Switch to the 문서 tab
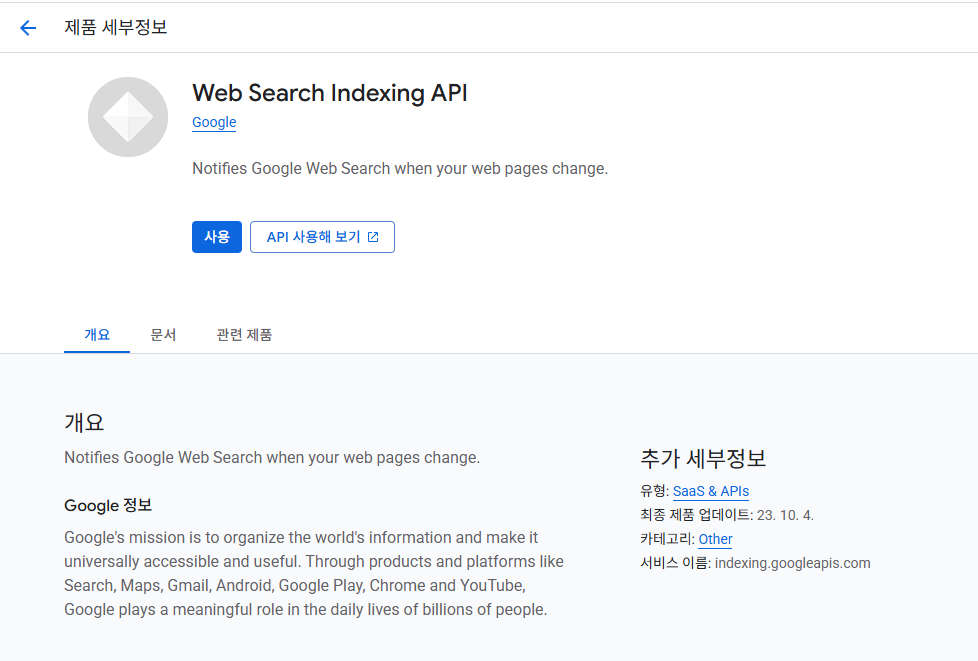 tap(163, 335)
